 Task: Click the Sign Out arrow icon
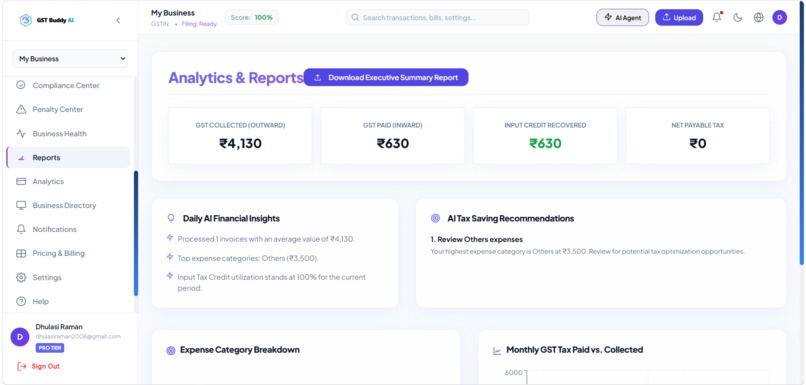tap(22, 366)
